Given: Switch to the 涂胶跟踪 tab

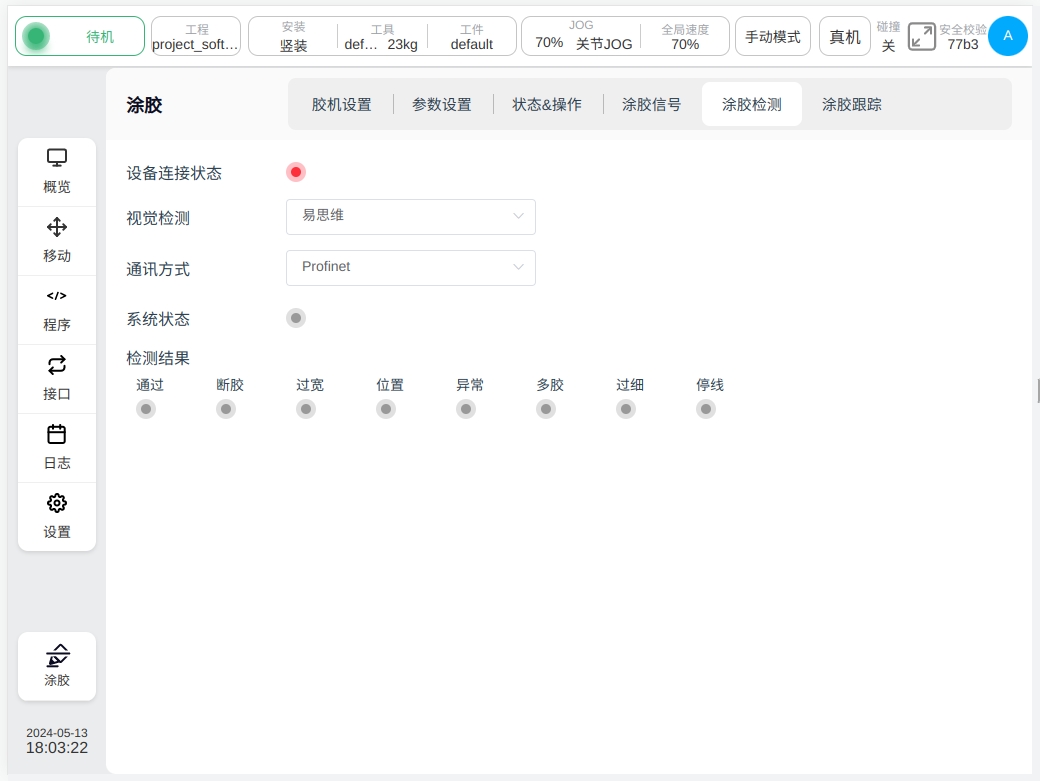Looking at the screenshot, I should 851,104.
